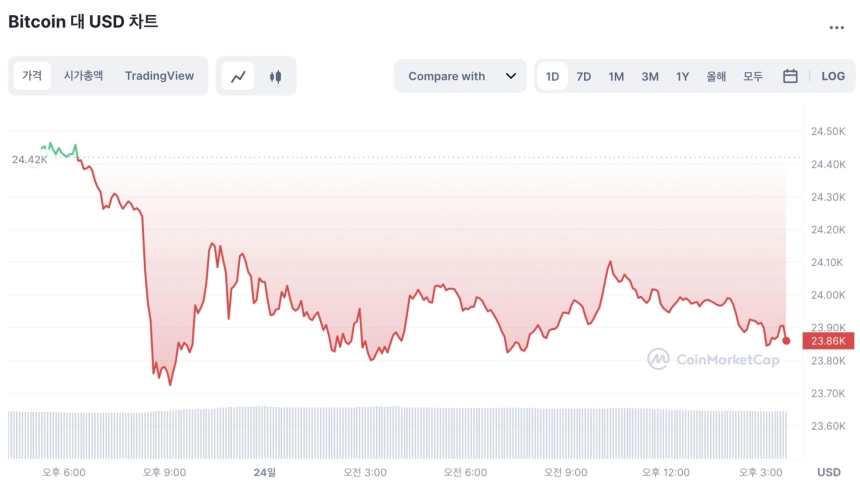Select the 1M time range
The height and width of the screenshot is (481, 860).
(x=616, y=76)
